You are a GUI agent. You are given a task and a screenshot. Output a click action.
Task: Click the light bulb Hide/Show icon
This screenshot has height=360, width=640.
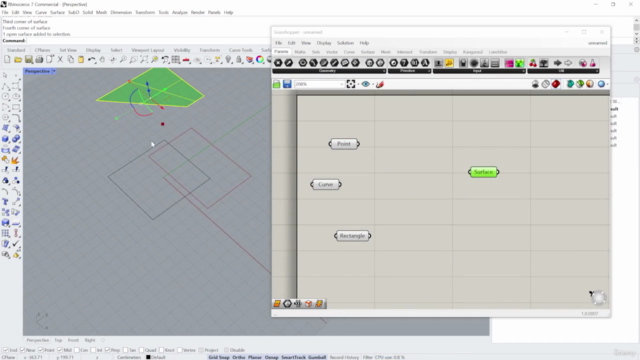(x=229, y=60)
